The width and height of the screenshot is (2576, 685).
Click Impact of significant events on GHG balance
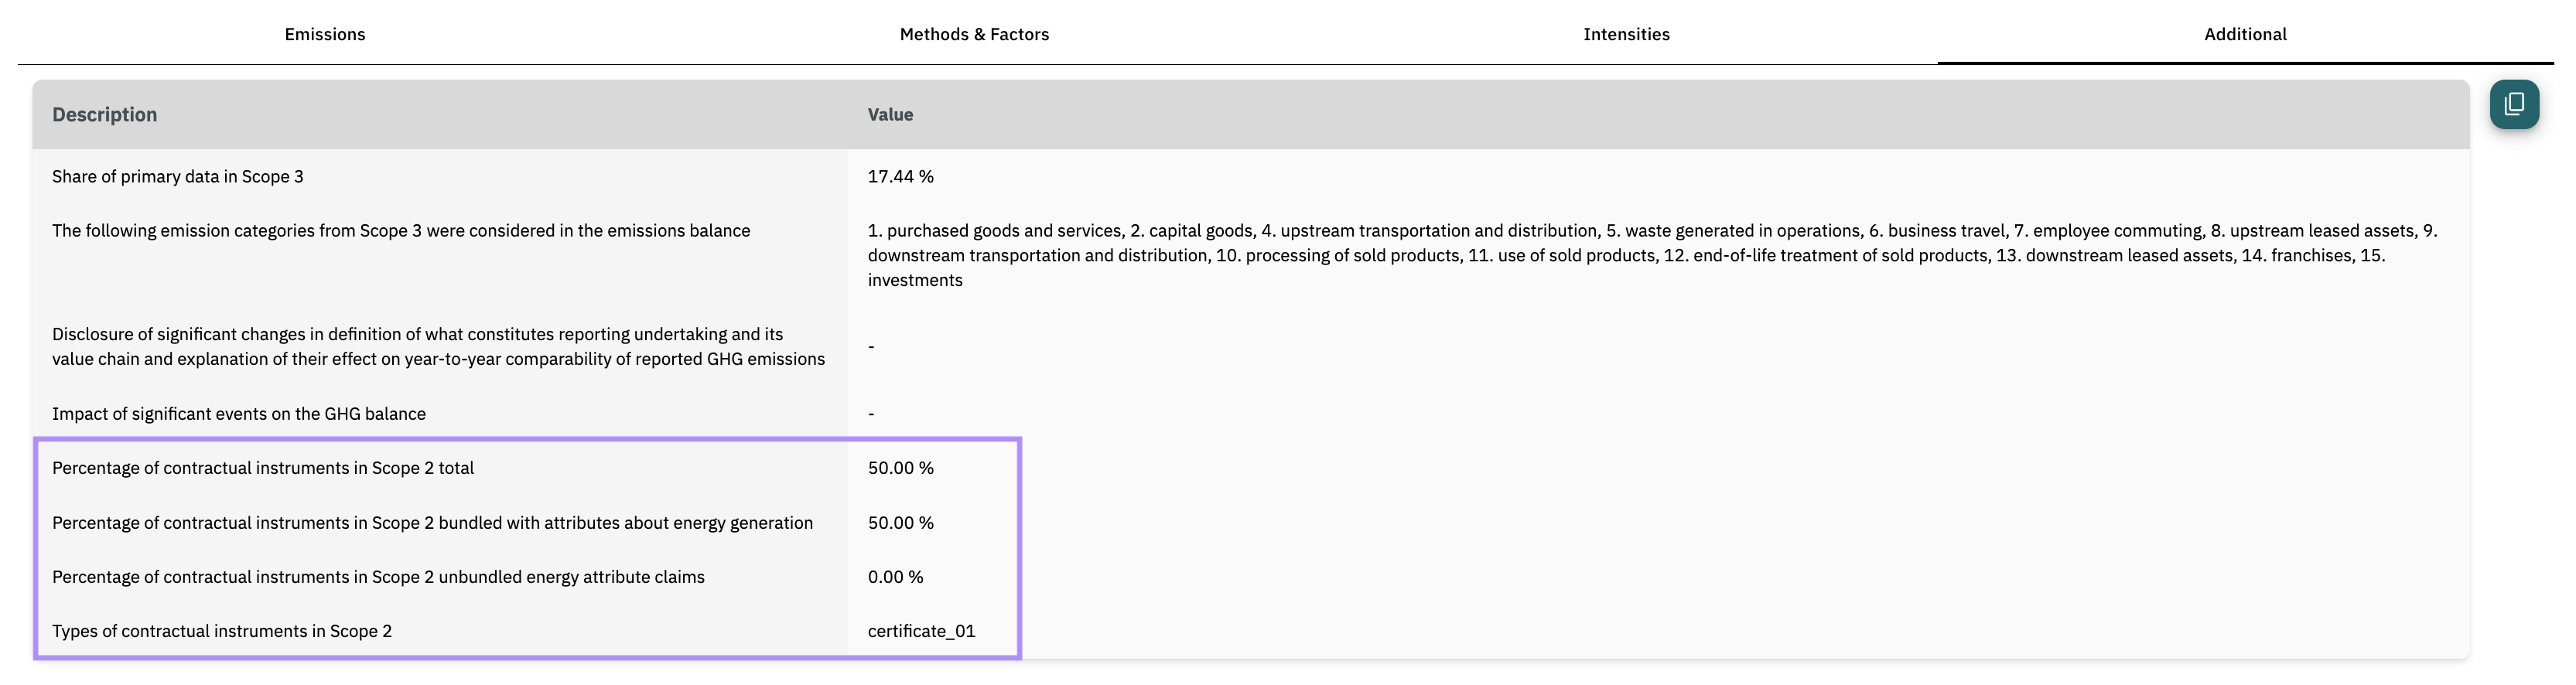239,413
